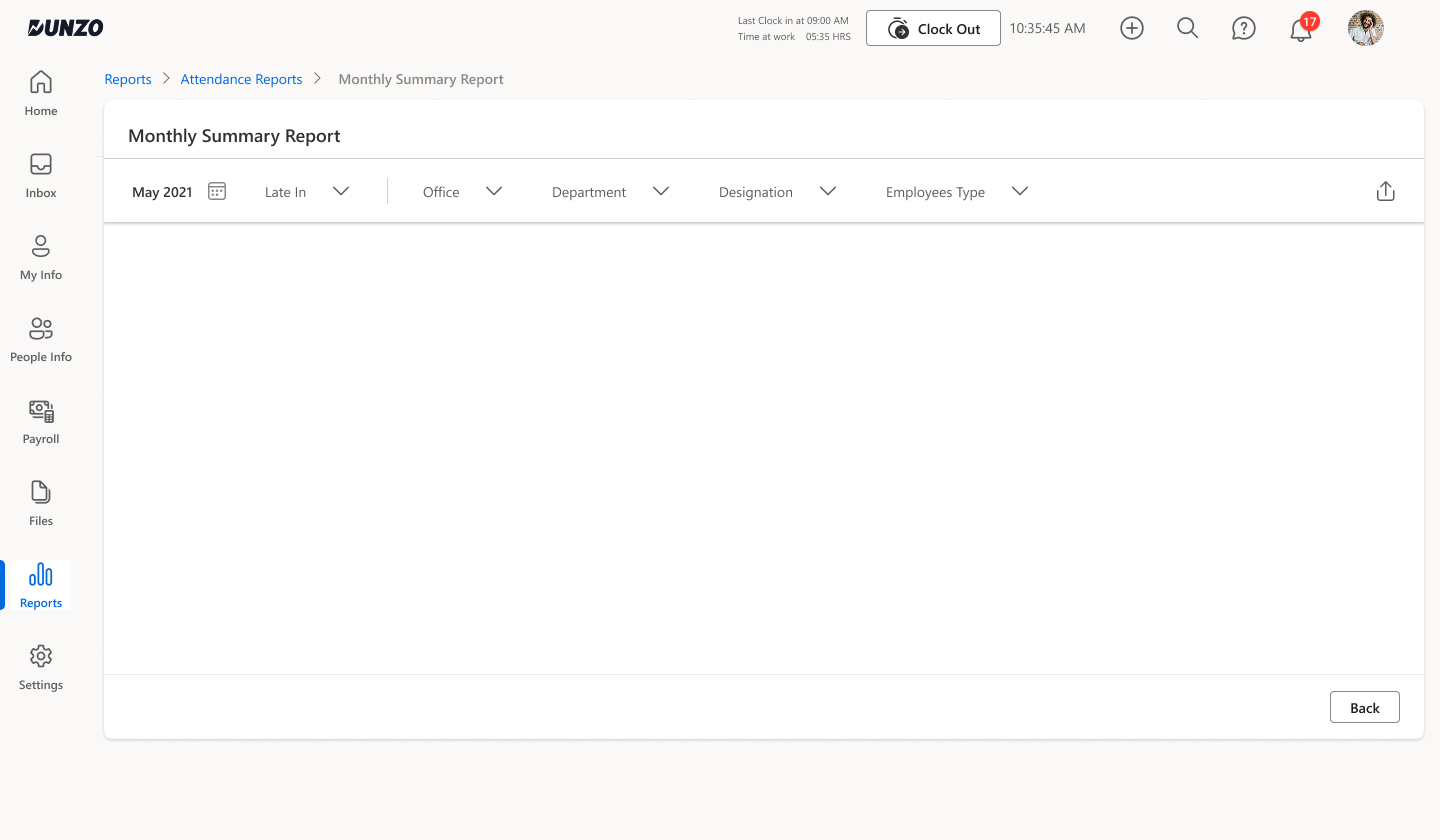This screenshot has height=840, width=1440.
Task: Navigate to Attendance Reports breadcrumb
Action: [241, 79]
